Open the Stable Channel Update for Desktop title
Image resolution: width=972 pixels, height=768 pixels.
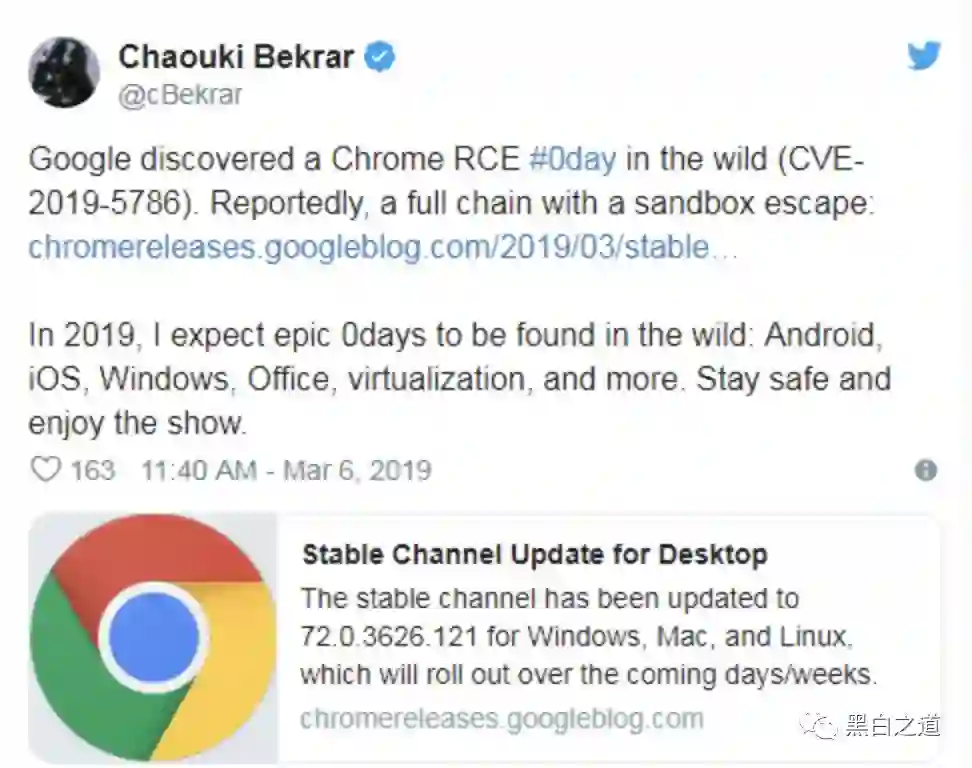point(534,555)
